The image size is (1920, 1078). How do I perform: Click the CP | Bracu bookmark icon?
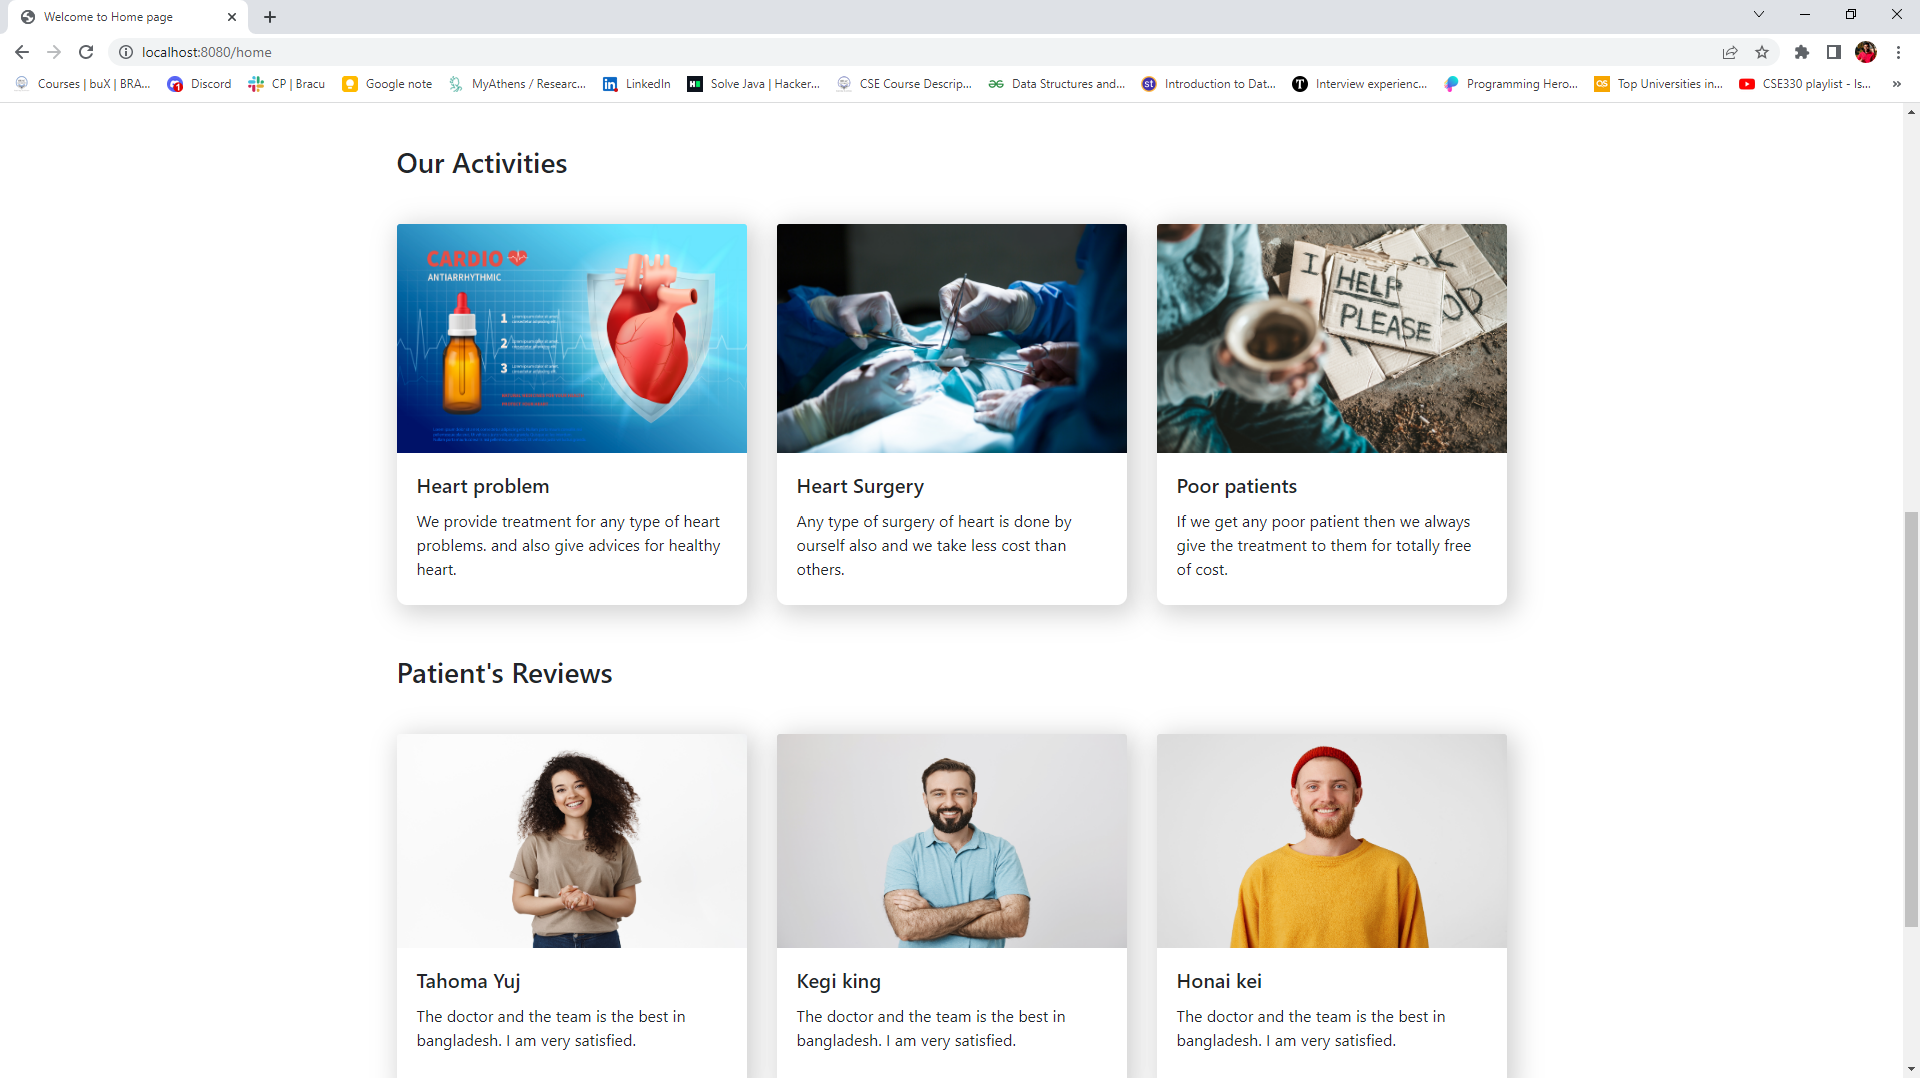click(256, 84)
